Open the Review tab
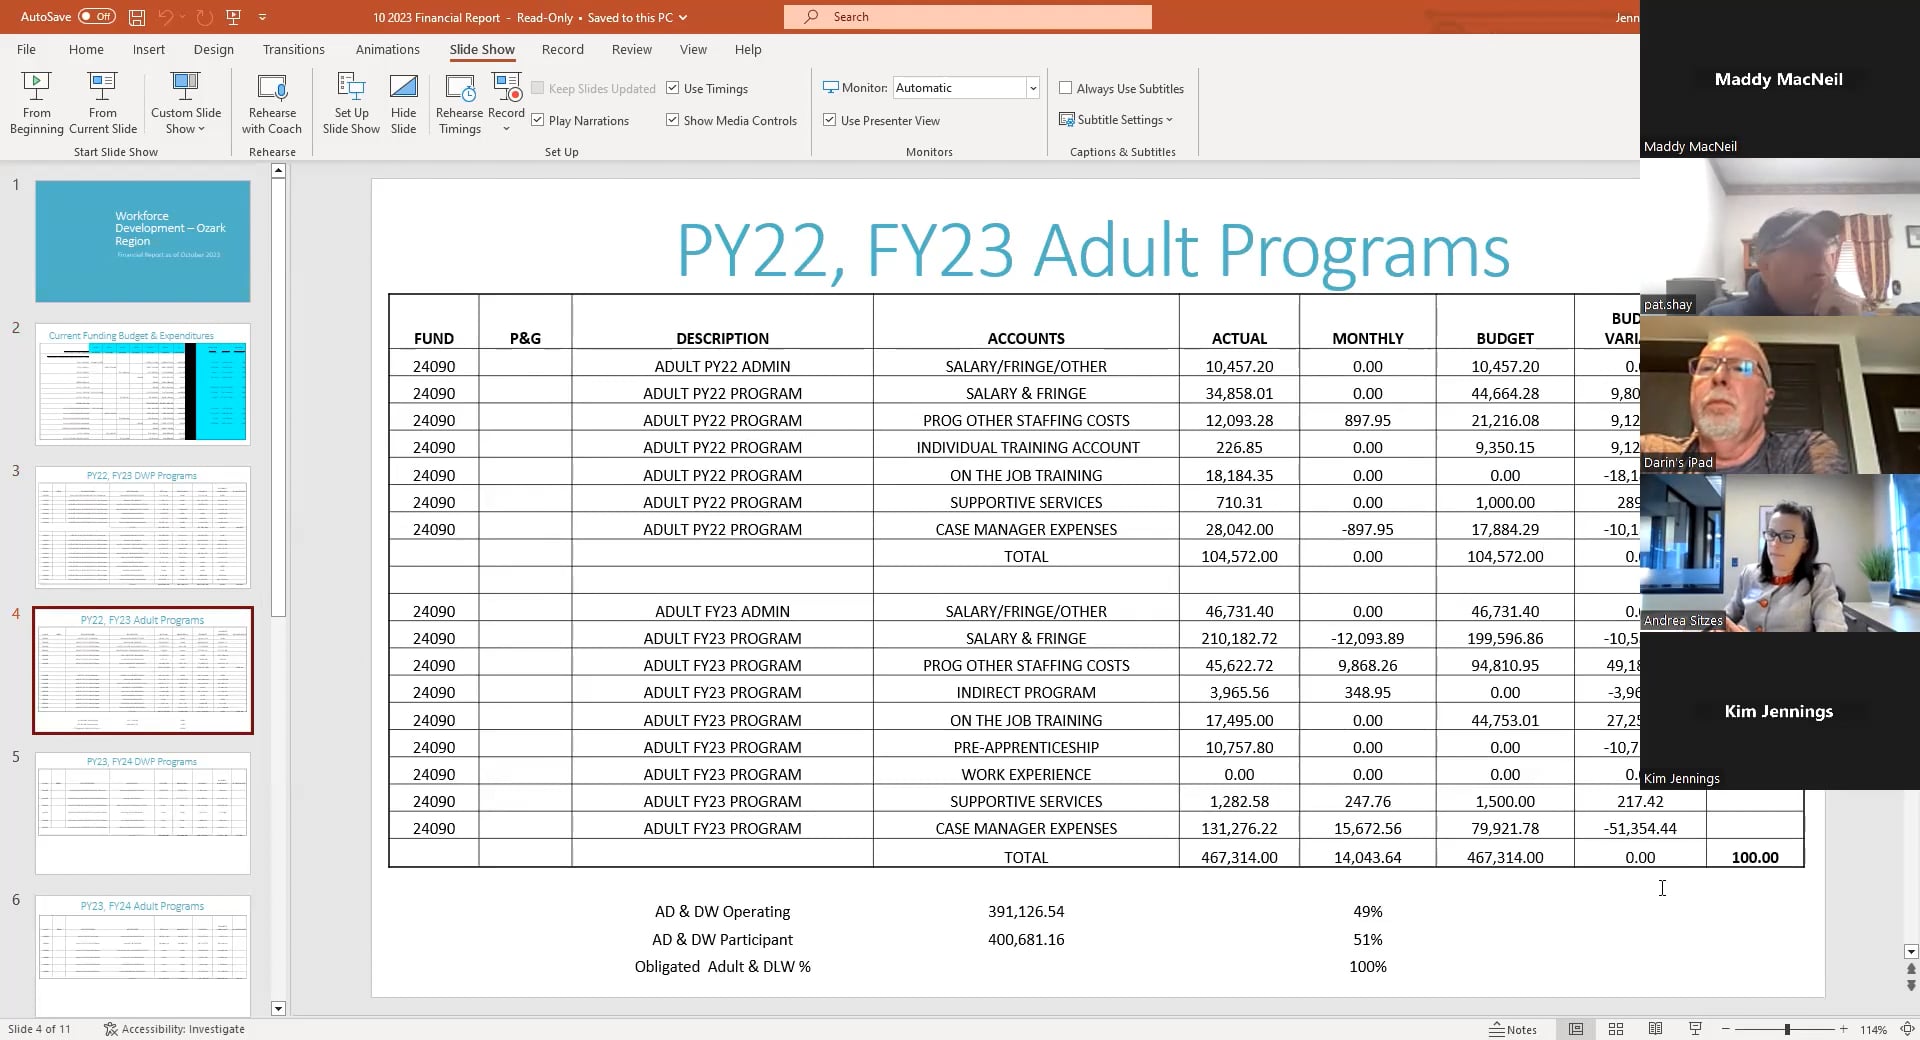 (631, 49)
